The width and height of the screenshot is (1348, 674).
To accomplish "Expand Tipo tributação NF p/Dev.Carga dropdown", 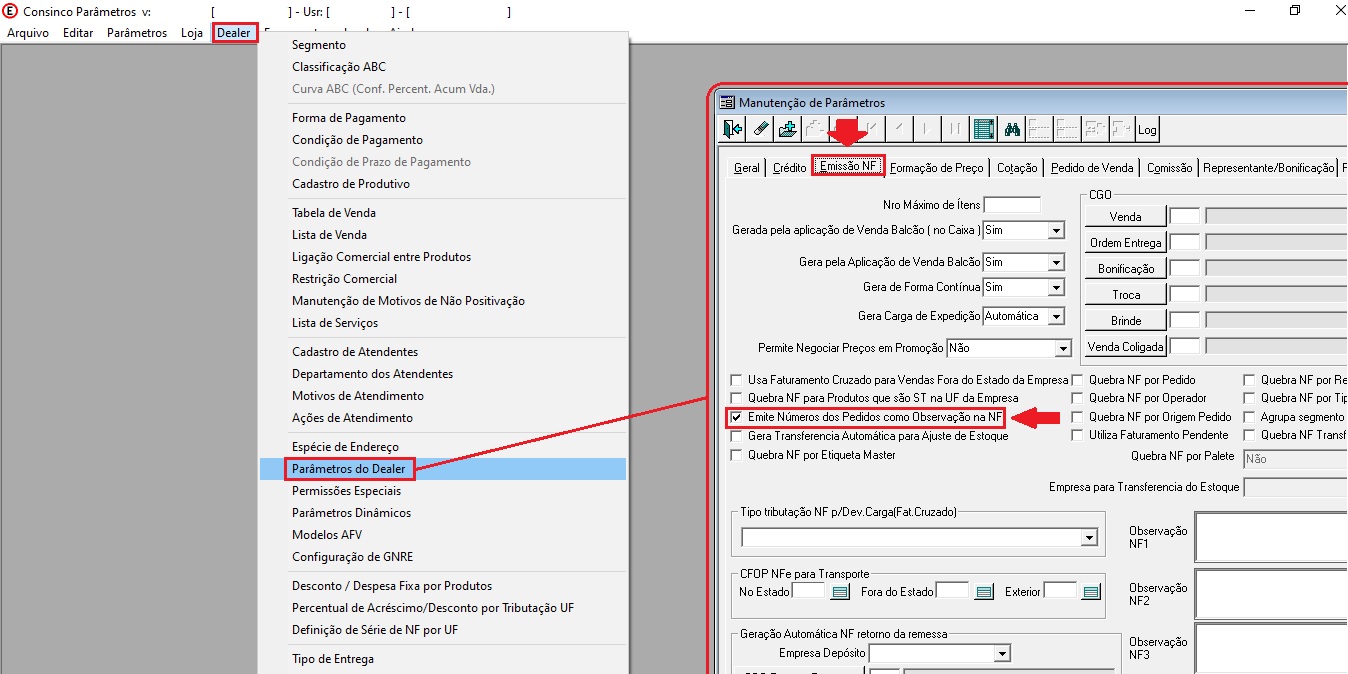I will tap(1089, 538).
